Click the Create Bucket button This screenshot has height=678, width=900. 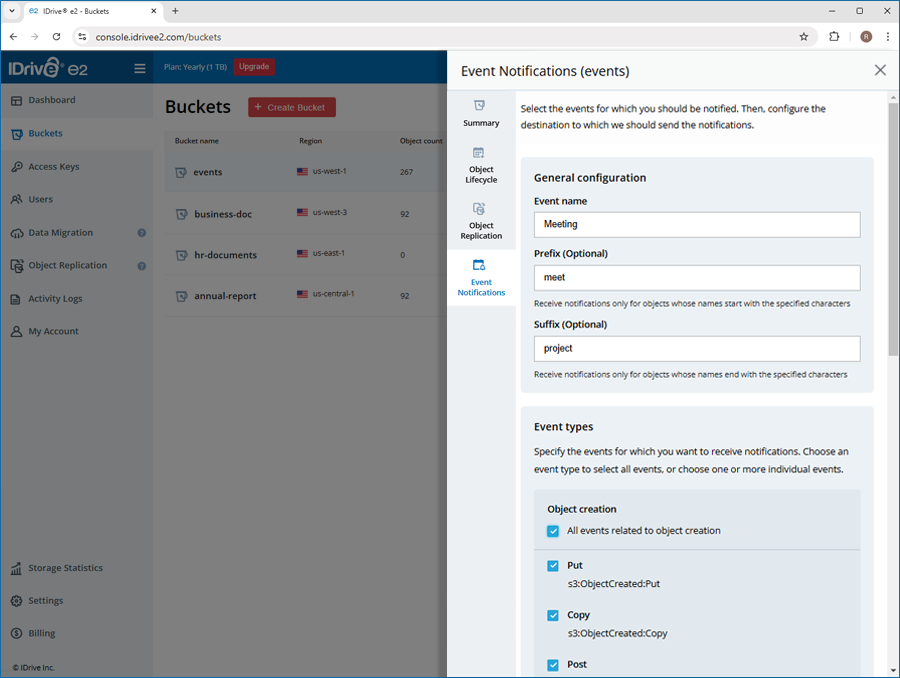292,107
